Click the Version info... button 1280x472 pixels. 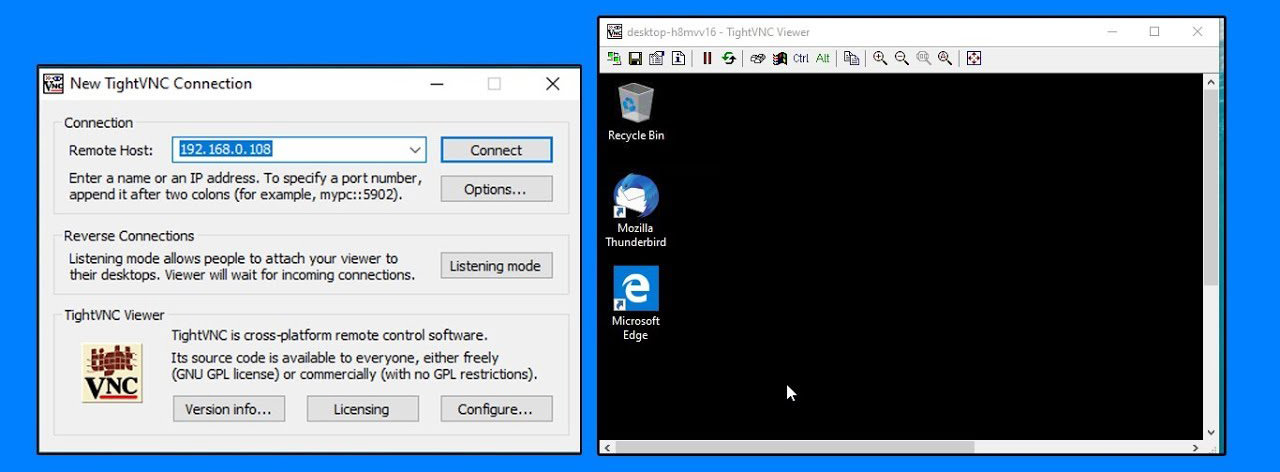click(x=228, y=409)
